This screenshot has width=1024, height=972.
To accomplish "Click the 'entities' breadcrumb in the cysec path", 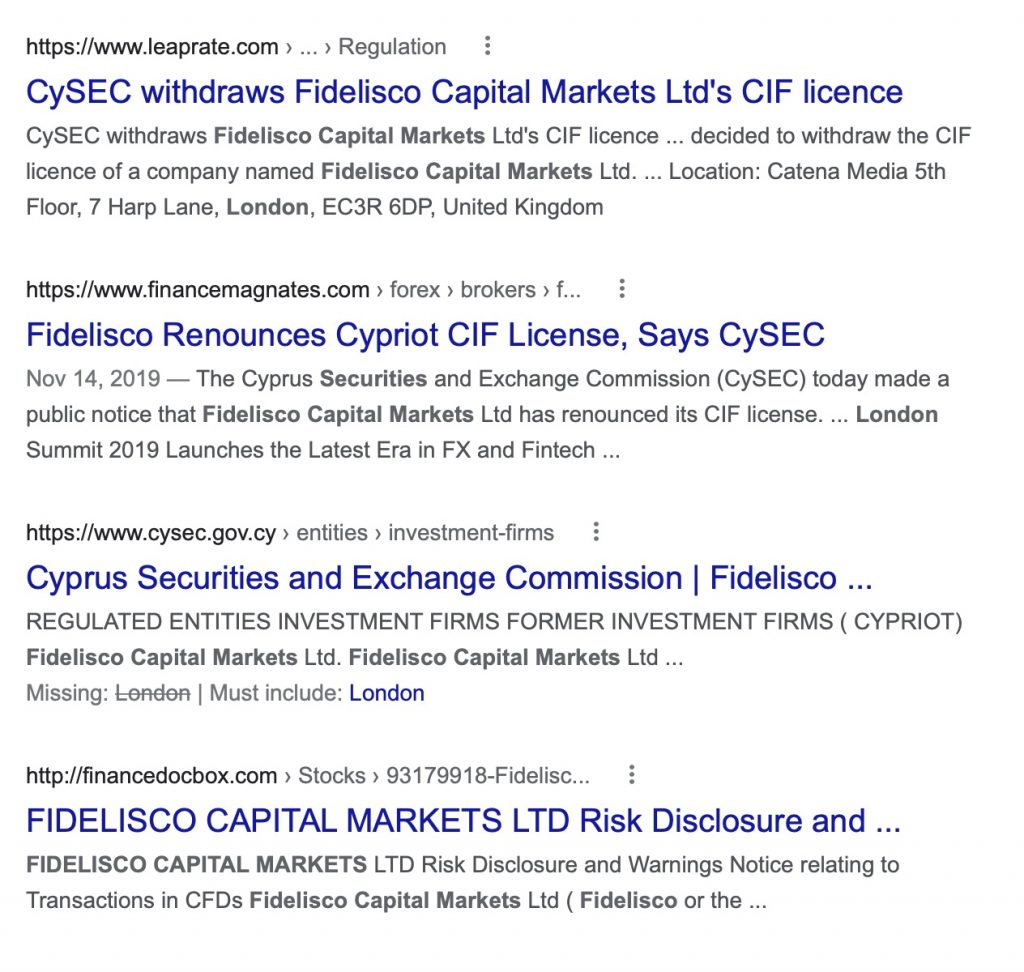I will 332,533.
